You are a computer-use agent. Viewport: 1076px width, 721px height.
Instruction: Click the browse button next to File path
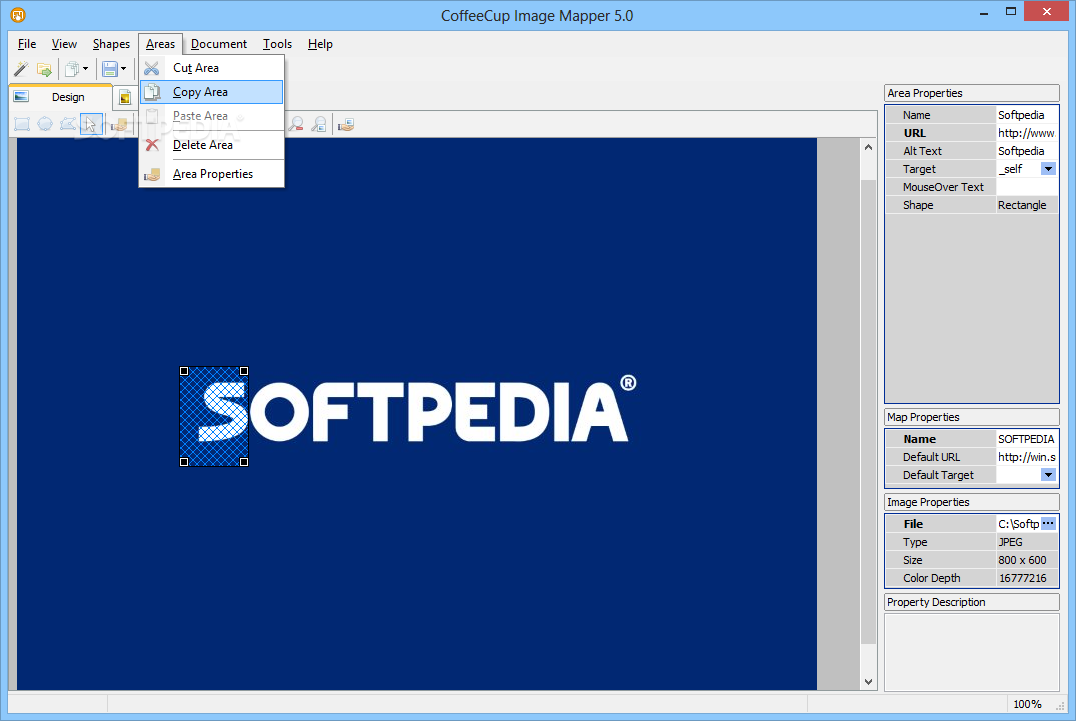[x=1048, y=523]
